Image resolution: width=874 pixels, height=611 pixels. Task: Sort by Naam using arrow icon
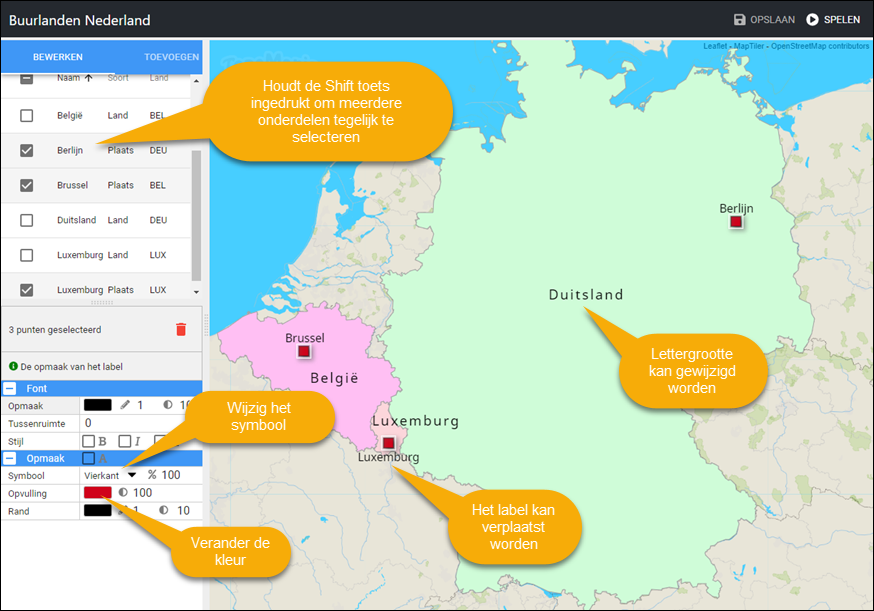(88, 78)
